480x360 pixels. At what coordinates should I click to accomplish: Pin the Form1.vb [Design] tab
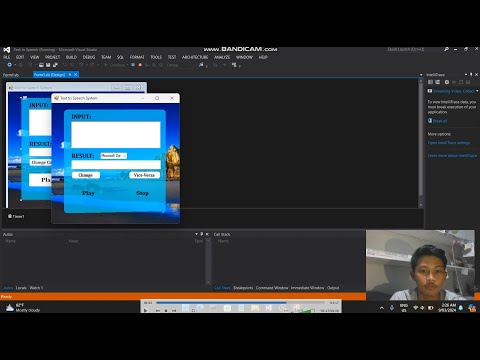tap(70, 75)
